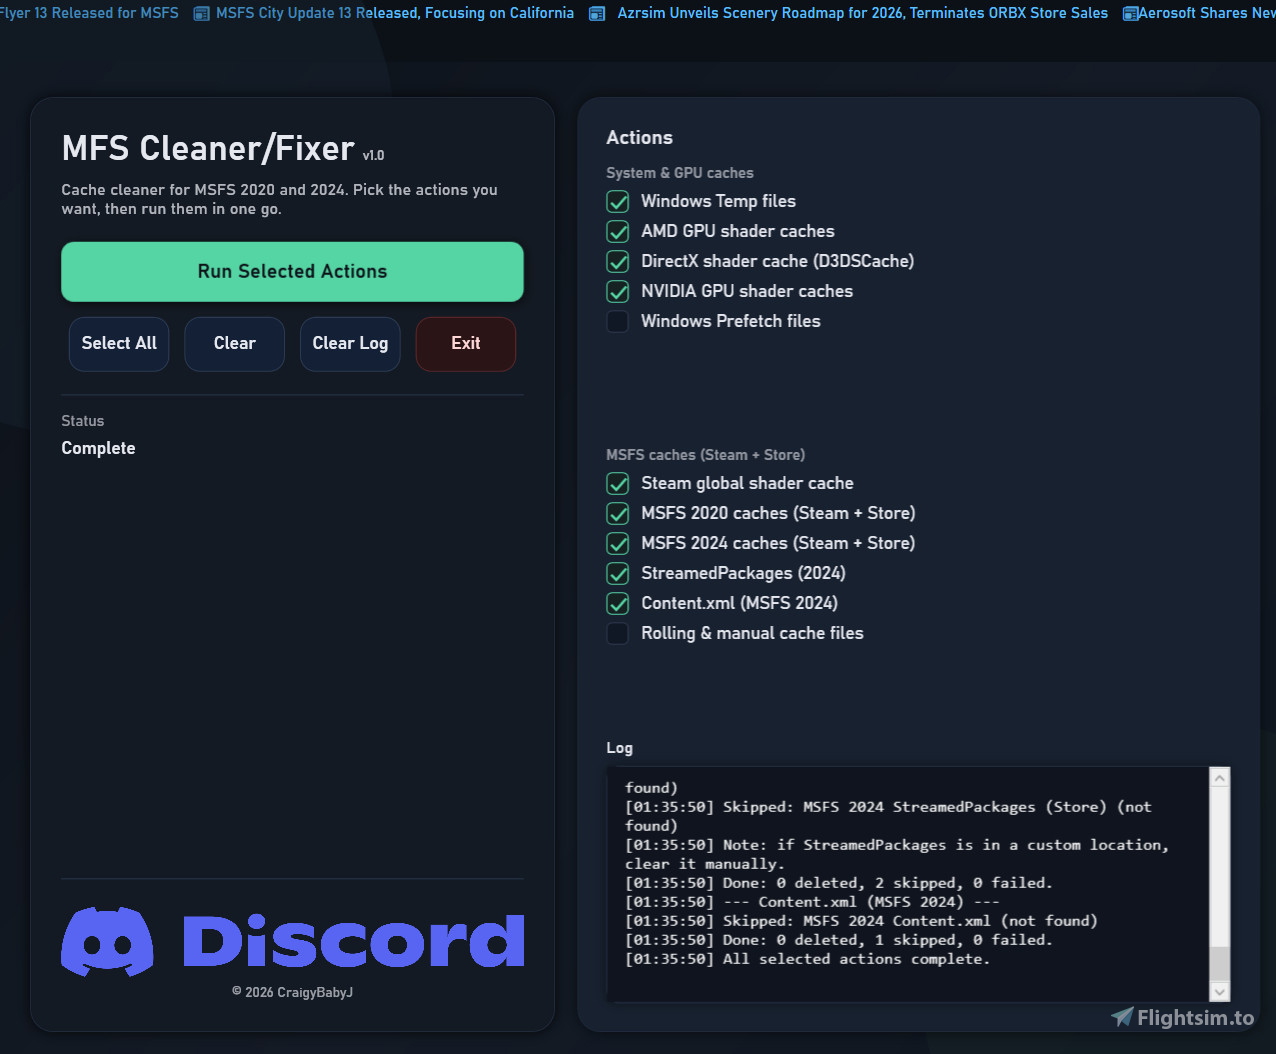
Task: Click the Flightsim.to paper plane logo
Action: pos(1123,1017)
